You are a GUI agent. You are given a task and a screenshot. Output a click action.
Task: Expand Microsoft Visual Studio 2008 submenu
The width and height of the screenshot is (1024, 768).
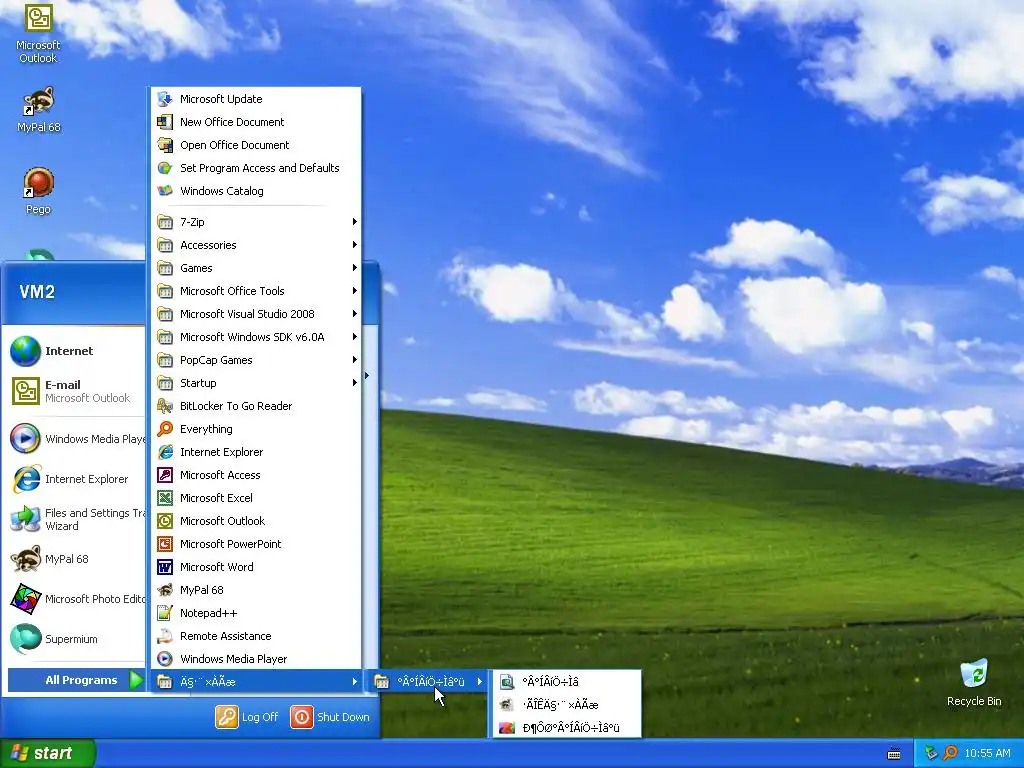(x=255, y=314)
